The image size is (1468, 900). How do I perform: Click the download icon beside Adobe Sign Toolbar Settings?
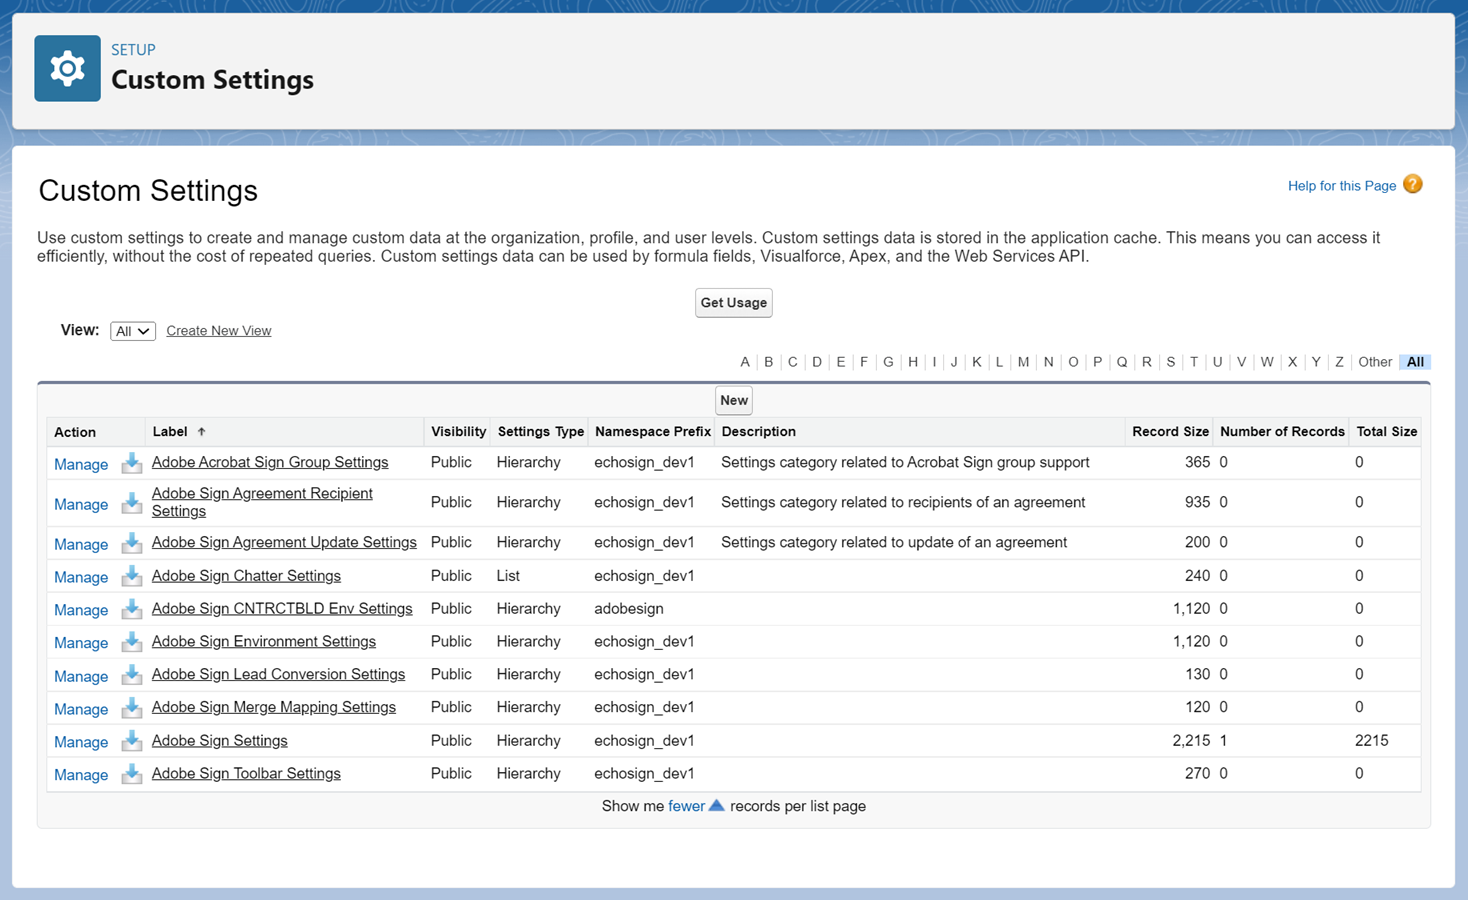[131, 775]
